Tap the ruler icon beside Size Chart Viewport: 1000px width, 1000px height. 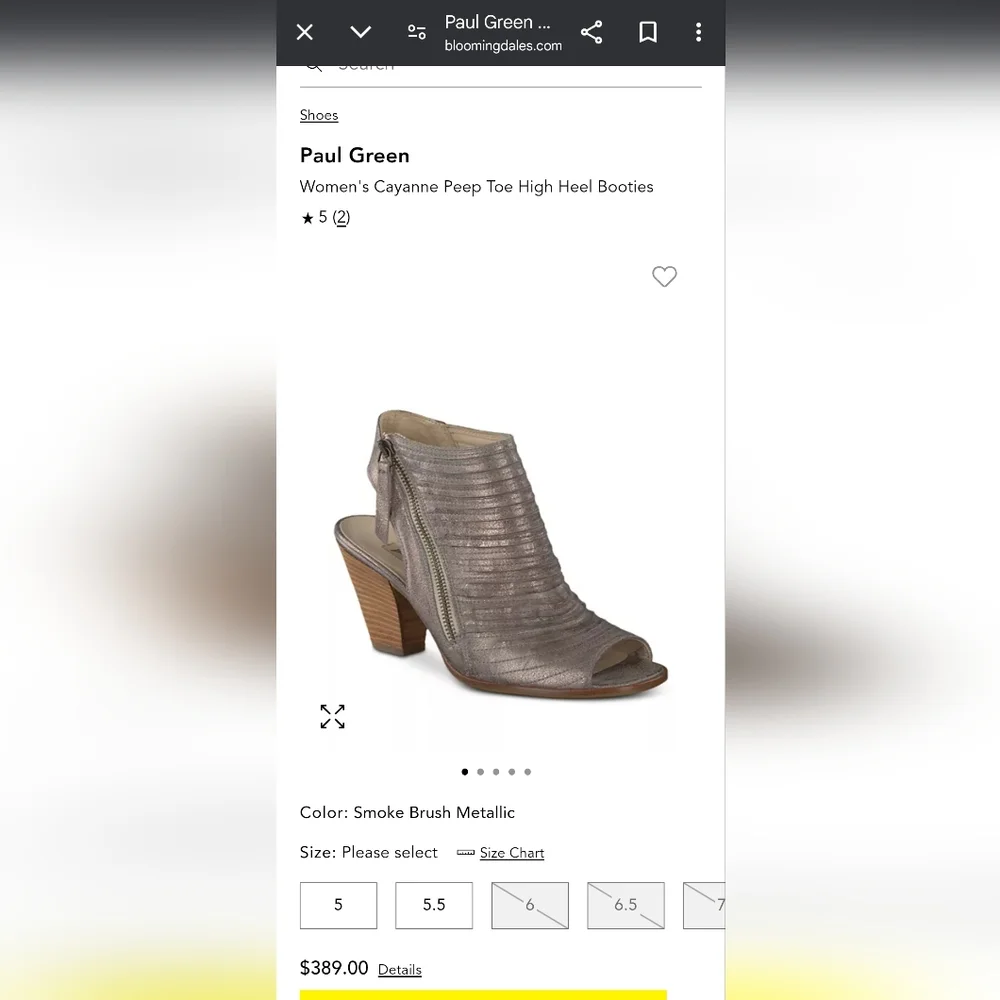pos(466,853)
